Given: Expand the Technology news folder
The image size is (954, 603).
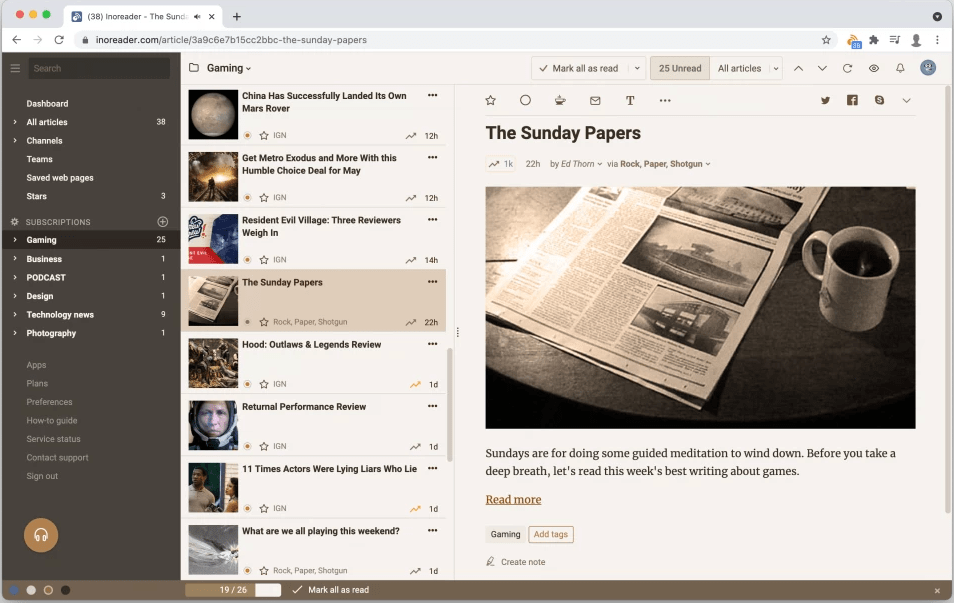Looking at the screenshot, I should click(x=15, y=315).
